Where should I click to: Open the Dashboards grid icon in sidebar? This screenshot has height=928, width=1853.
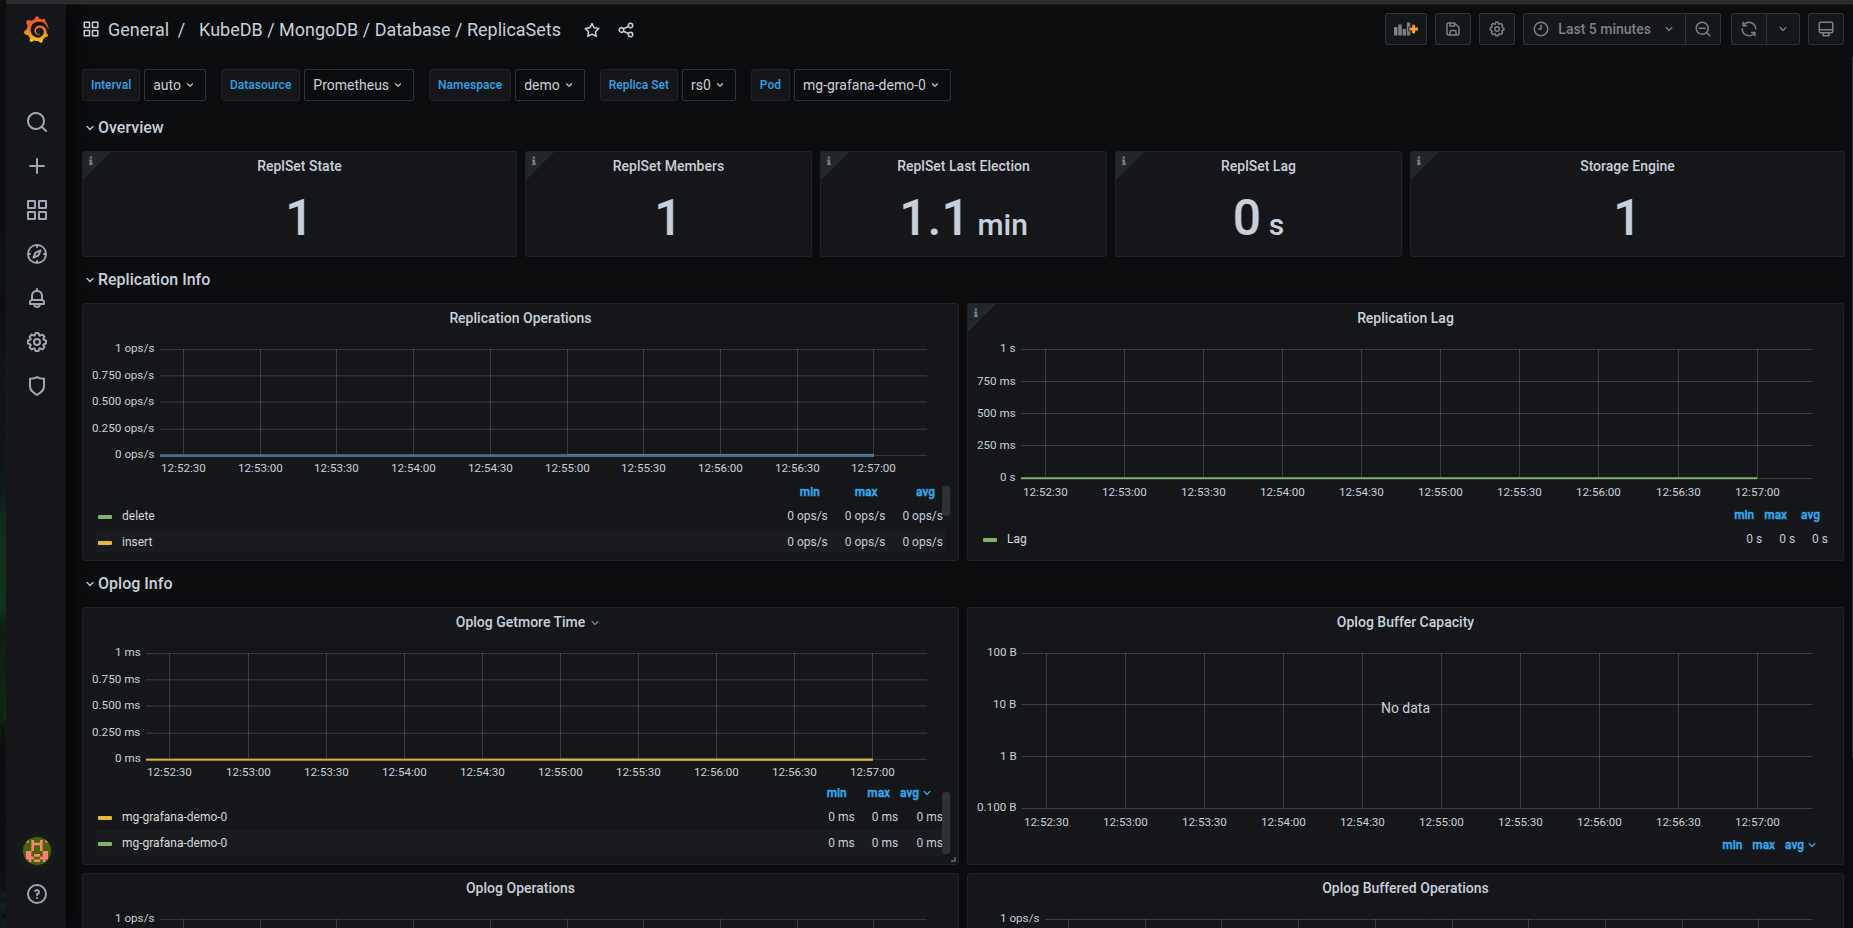click(x=37, y=210)
